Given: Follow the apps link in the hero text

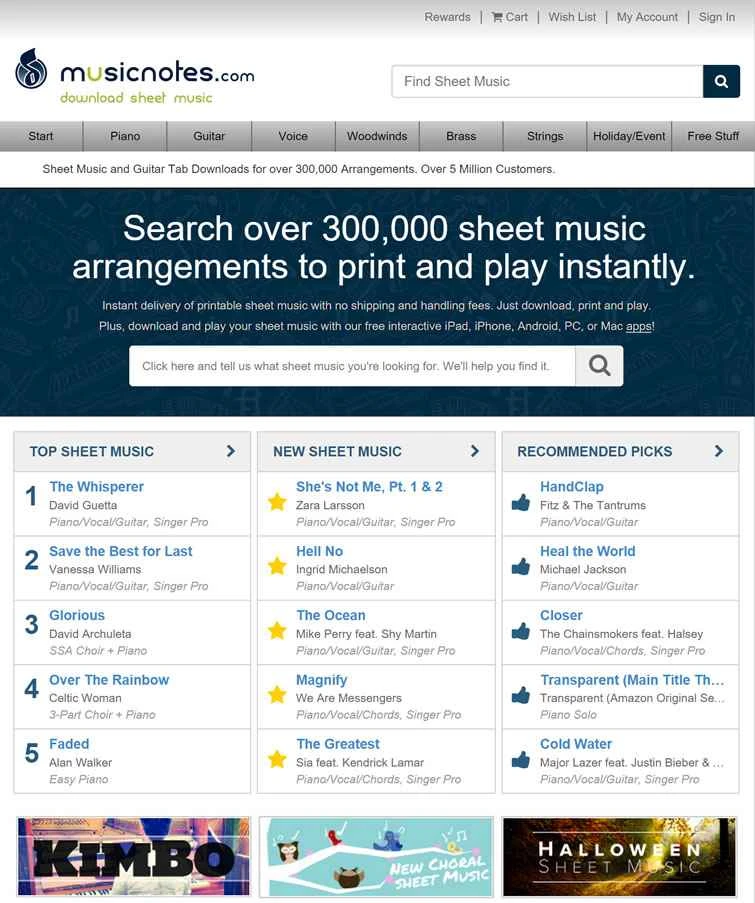Looking at the screenshot, I should coord(639,327).
